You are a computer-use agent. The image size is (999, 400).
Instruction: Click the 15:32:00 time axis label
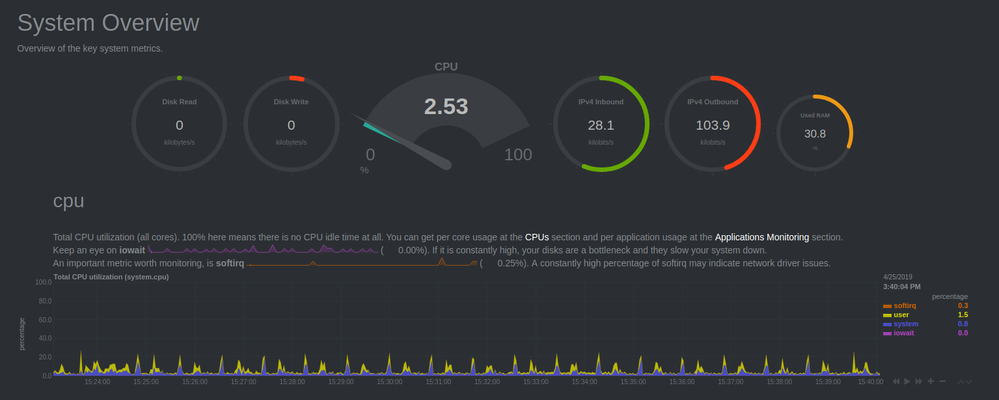tap(487, 382)
